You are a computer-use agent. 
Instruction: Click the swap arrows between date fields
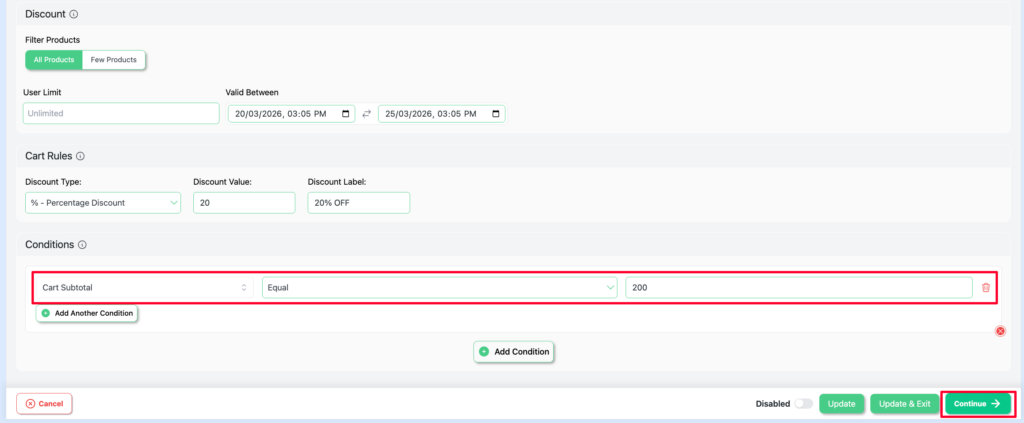pyautogui.click(x=366, y=114)
